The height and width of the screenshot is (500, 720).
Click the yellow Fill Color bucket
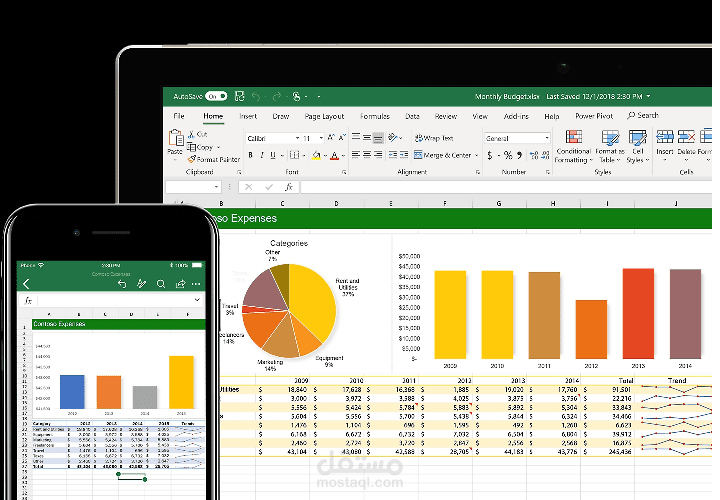pyautogui.click(x=316, y=156)
